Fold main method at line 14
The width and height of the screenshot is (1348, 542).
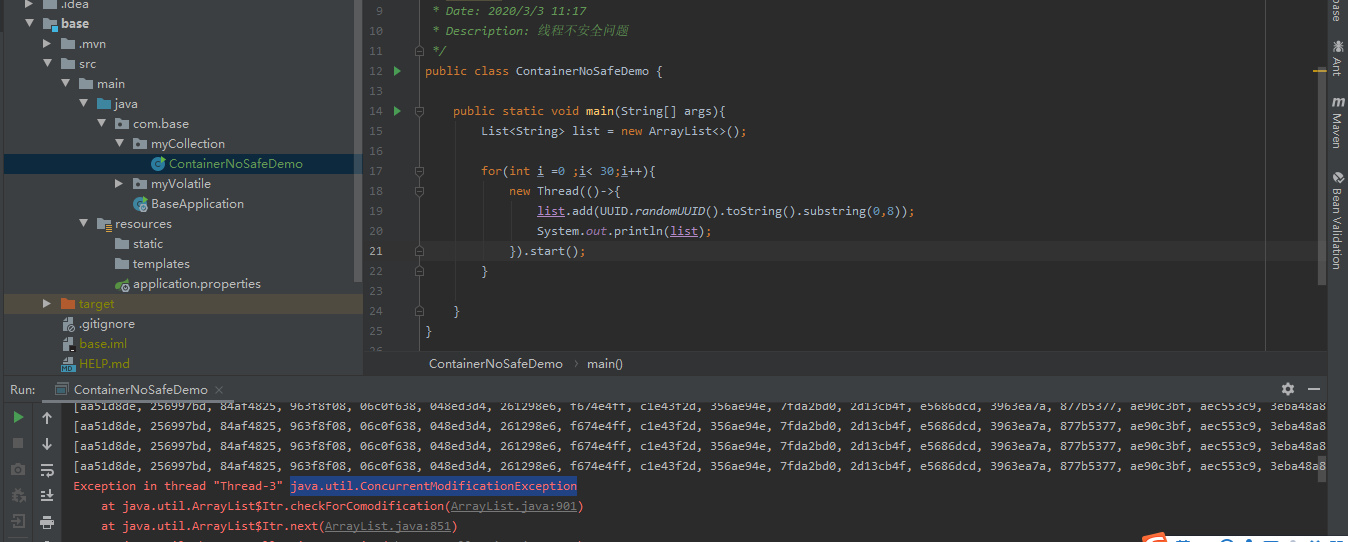419,111
